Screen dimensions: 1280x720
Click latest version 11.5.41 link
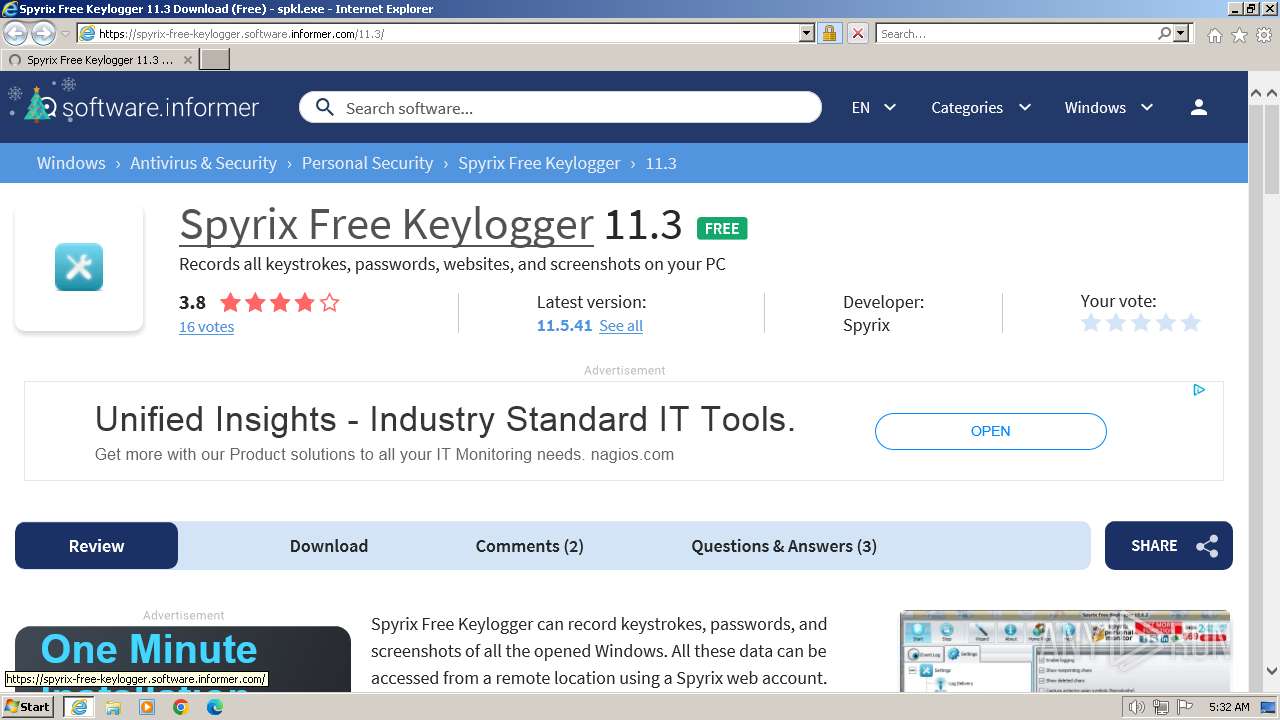point(564,326)
